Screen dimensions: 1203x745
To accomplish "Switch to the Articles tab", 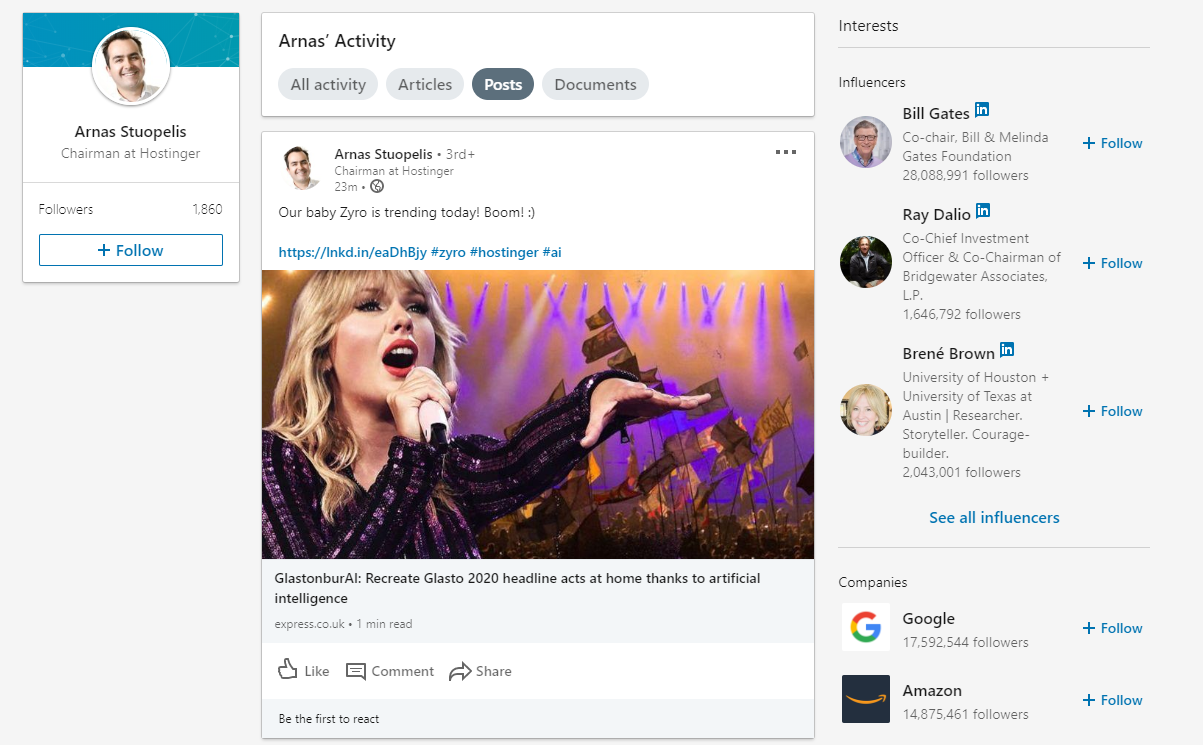I will (x=425, y=84).
